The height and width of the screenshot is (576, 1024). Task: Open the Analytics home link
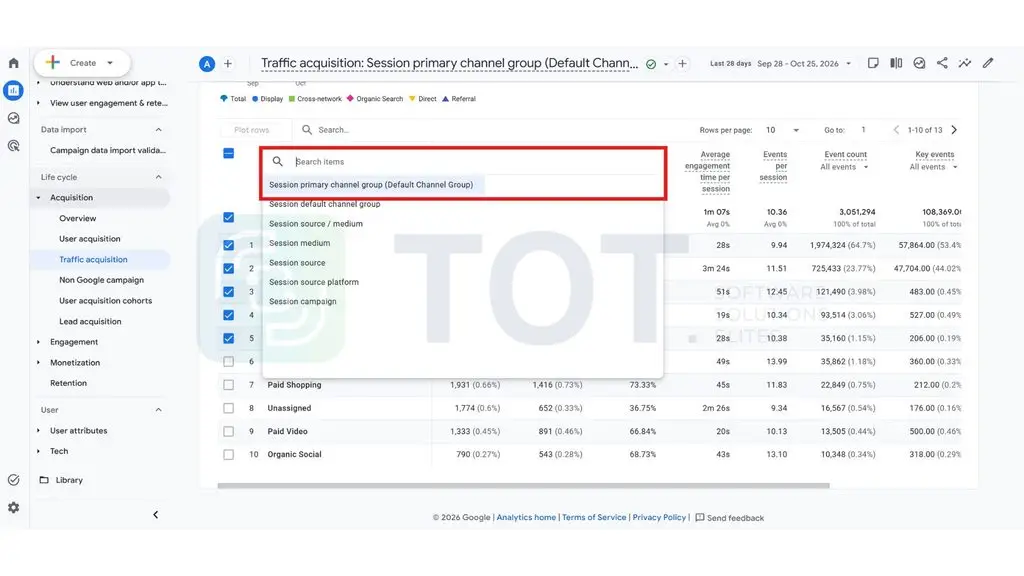[x=526, y=517]
